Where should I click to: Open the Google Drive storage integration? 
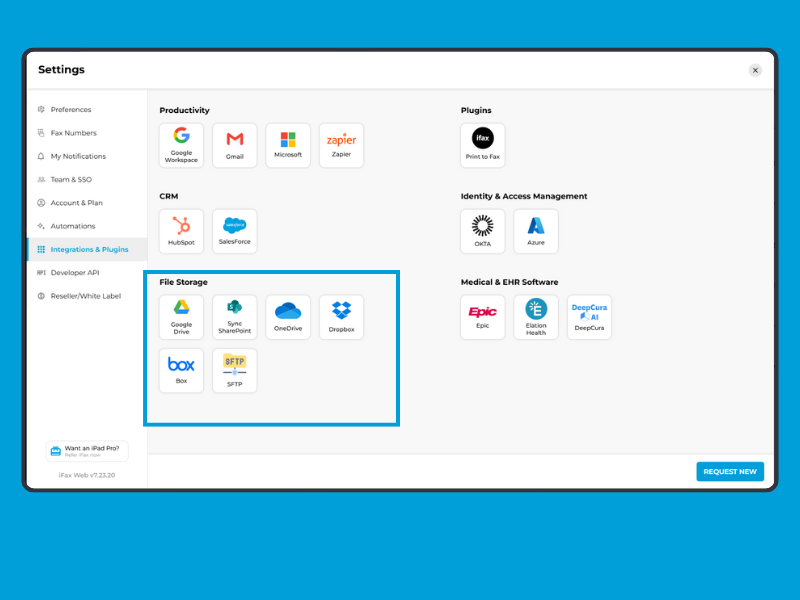click(x=181, y=317)
